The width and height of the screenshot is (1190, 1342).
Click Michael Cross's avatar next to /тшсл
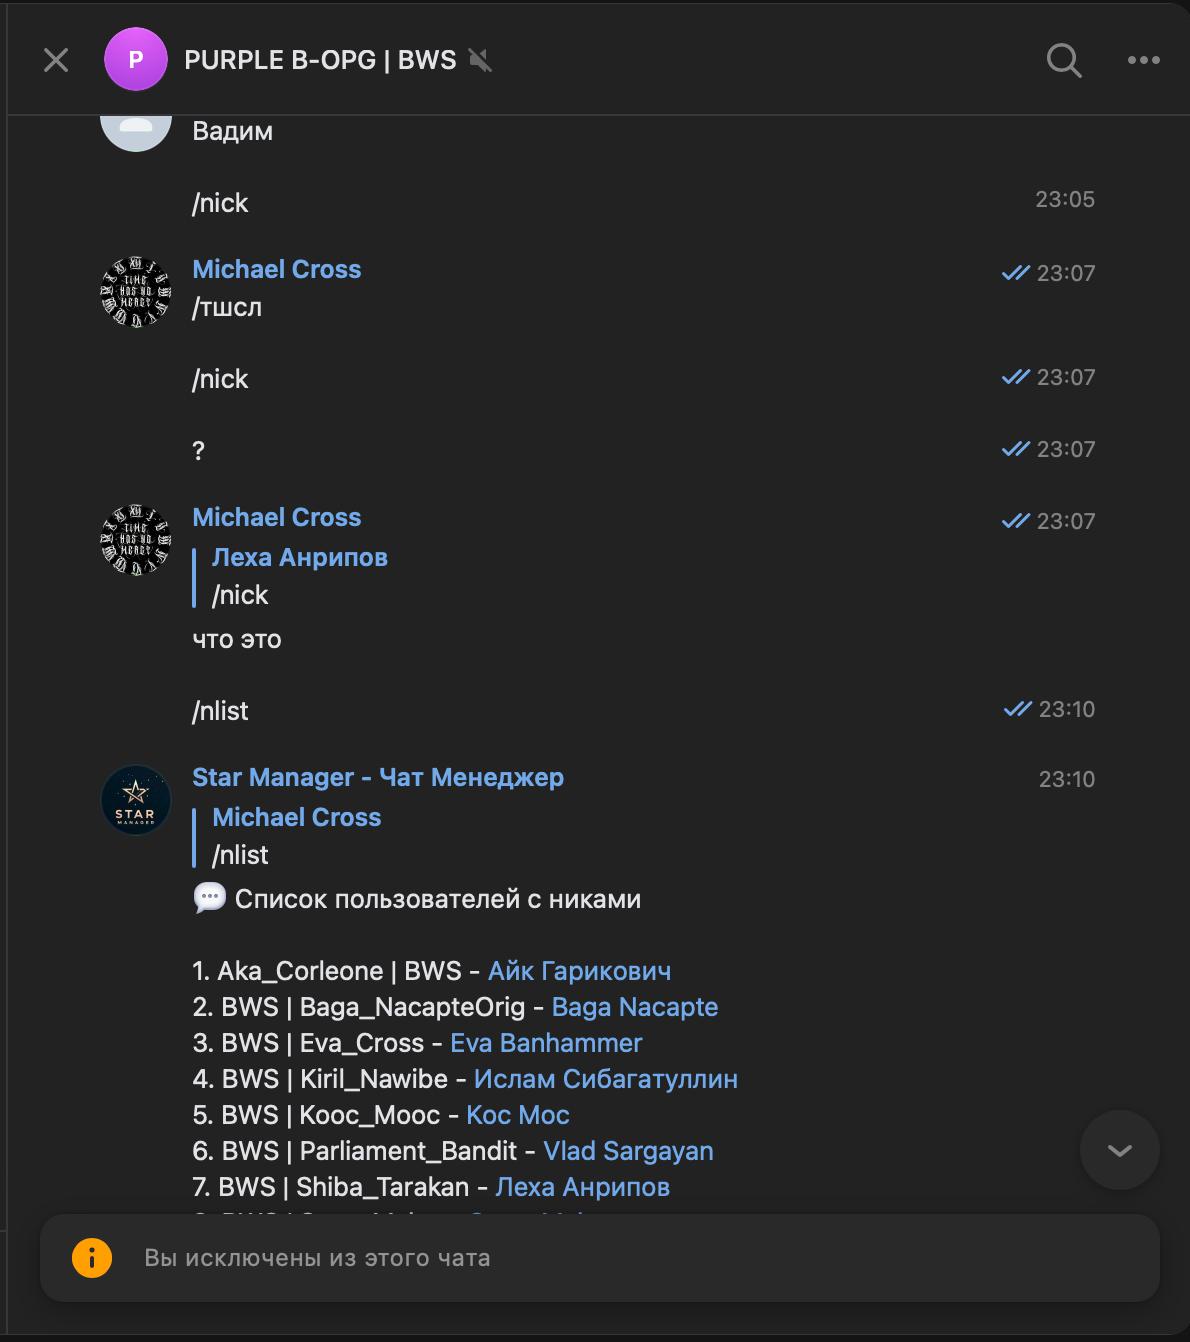click(136, 292)
